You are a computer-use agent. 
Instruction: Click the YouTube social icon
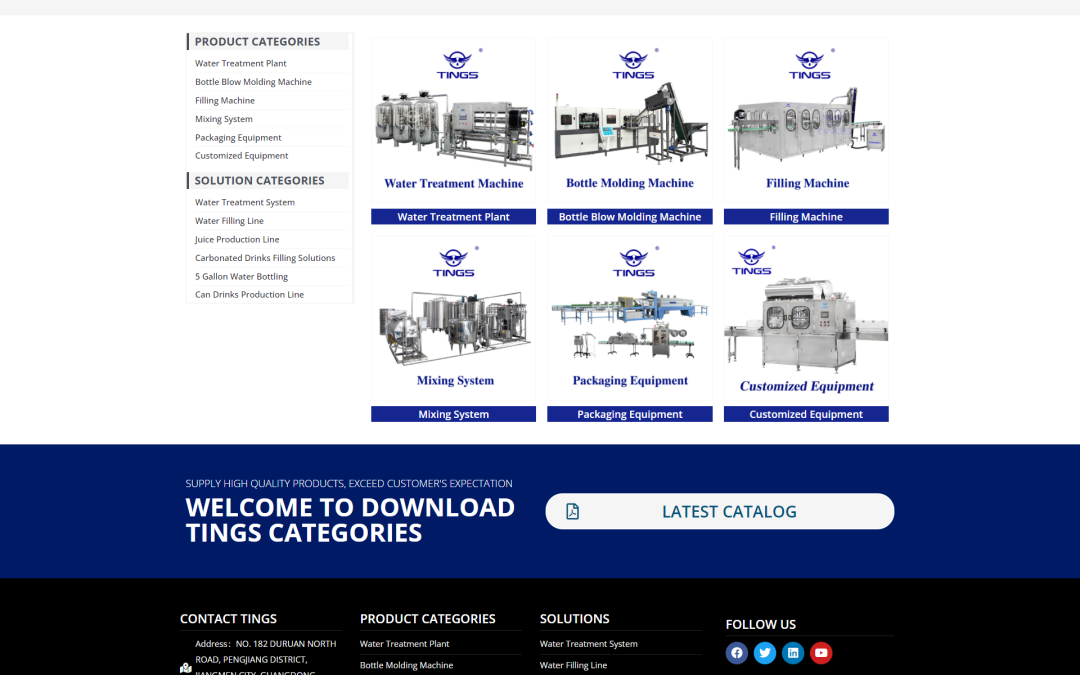click(x=821, y=653)
